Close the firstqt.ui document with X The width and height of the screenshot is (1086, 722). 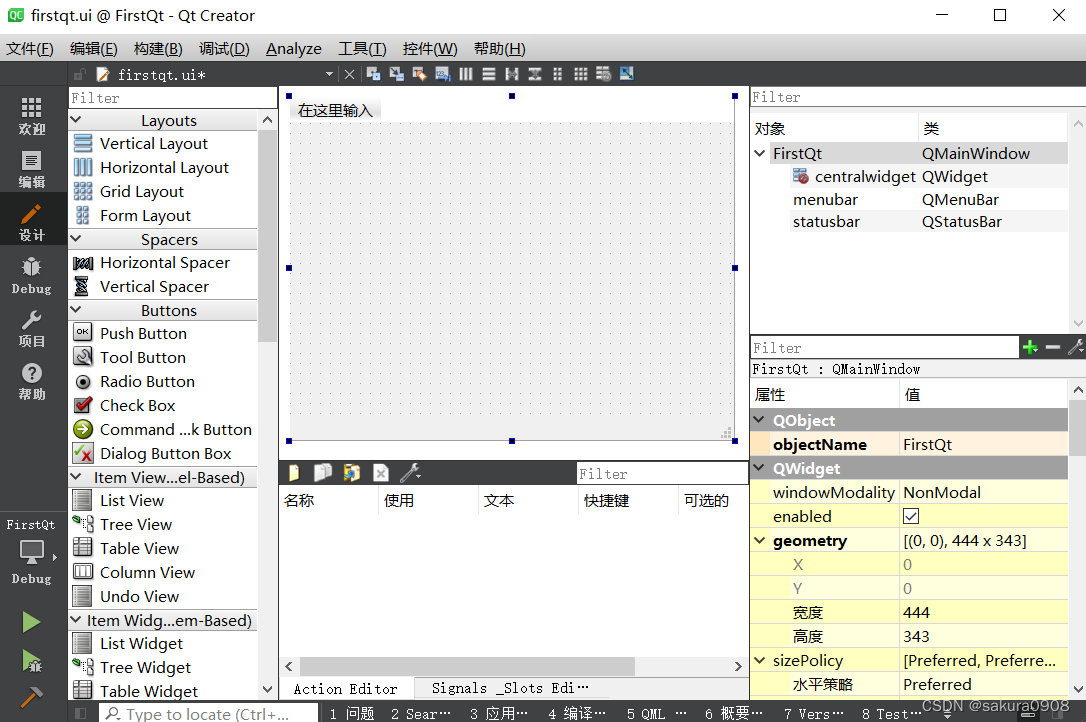coord(350,74)
